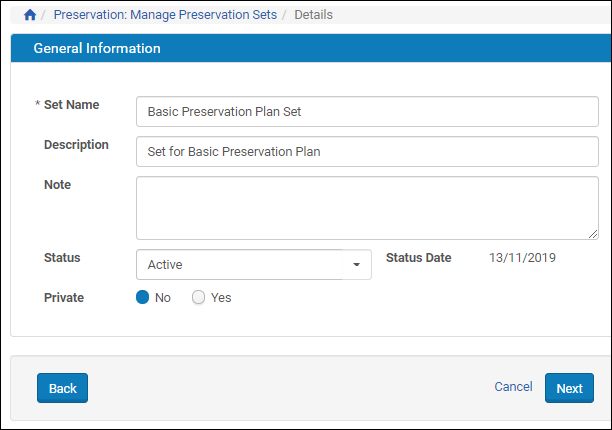Screen dimensions: 612x430
Task: Click inside the empty Note text area
Action: coord(367,208)
